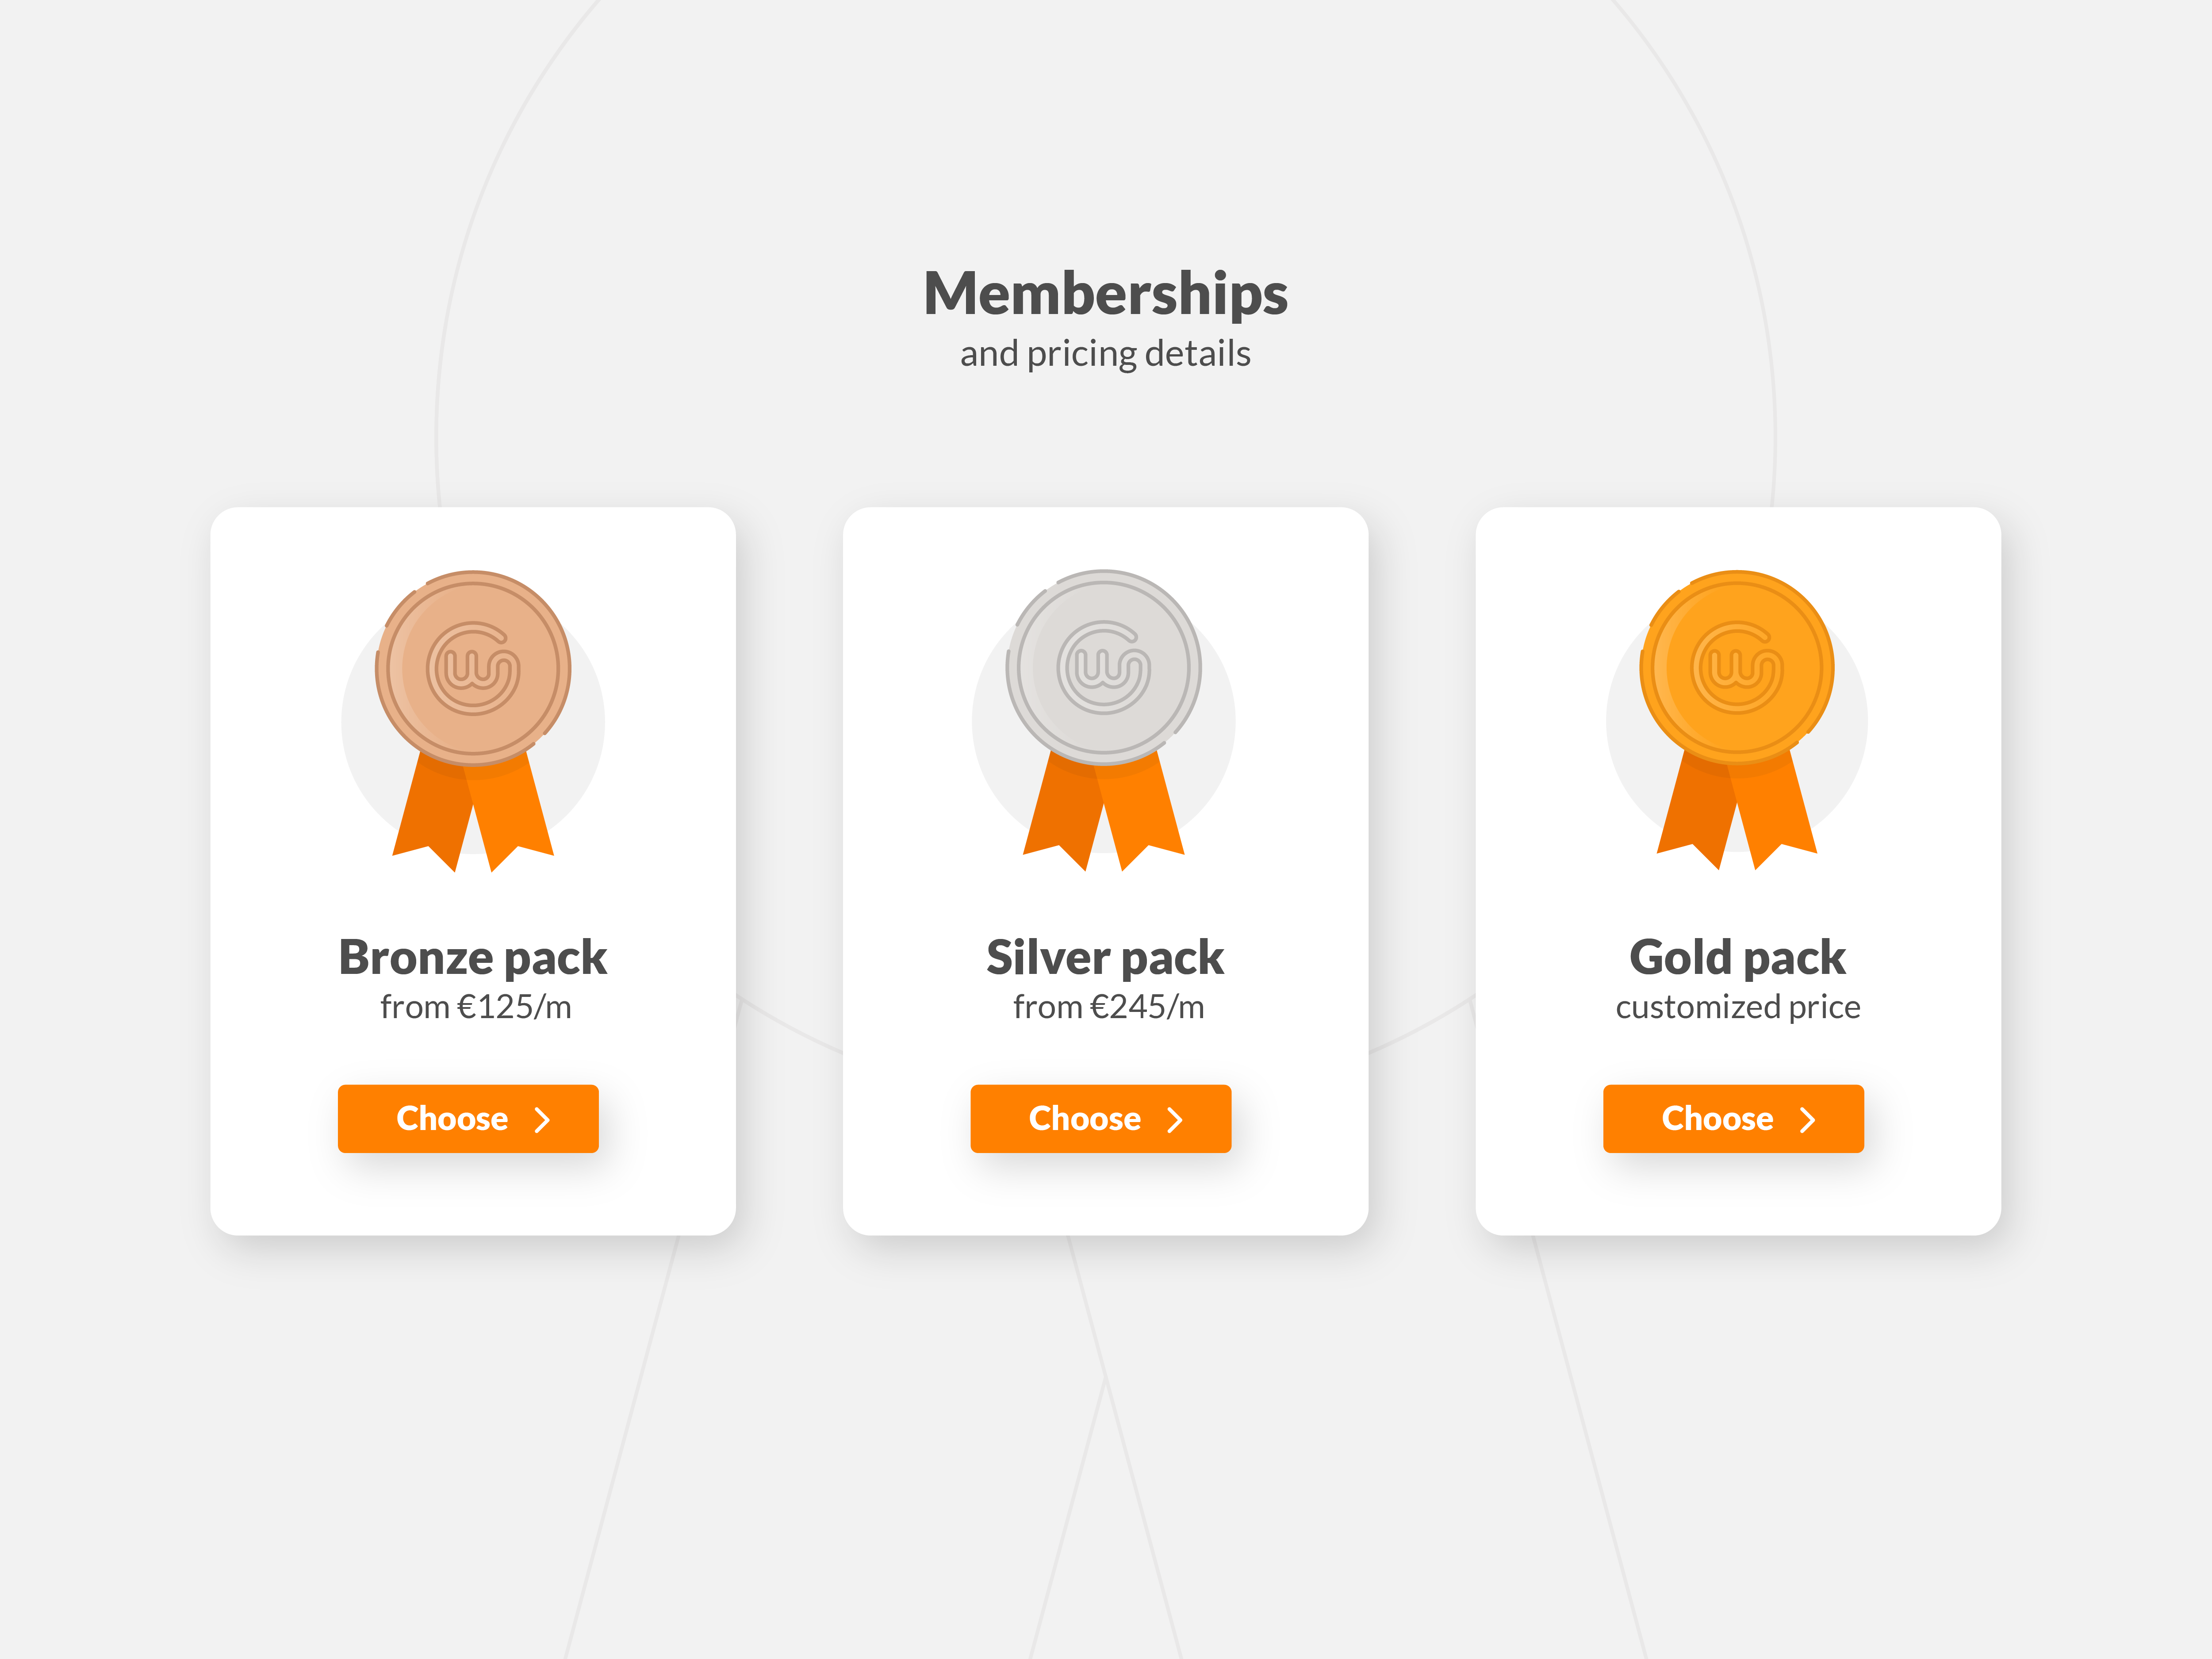Select the Gold pack title
The height and width of the screenshot is (1659, 2212).
1737,958
